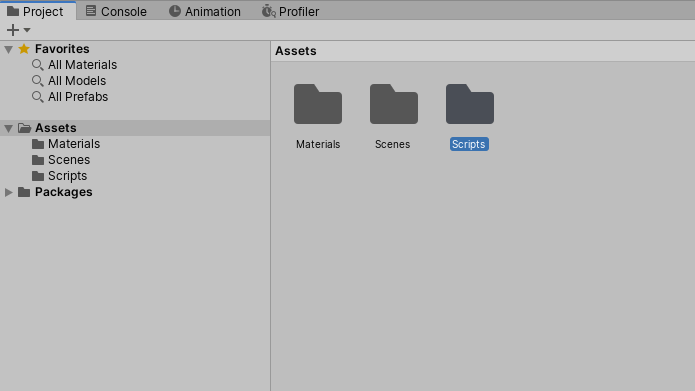
Task: Click the highlighted Scripts label
Action: point(469,144)
